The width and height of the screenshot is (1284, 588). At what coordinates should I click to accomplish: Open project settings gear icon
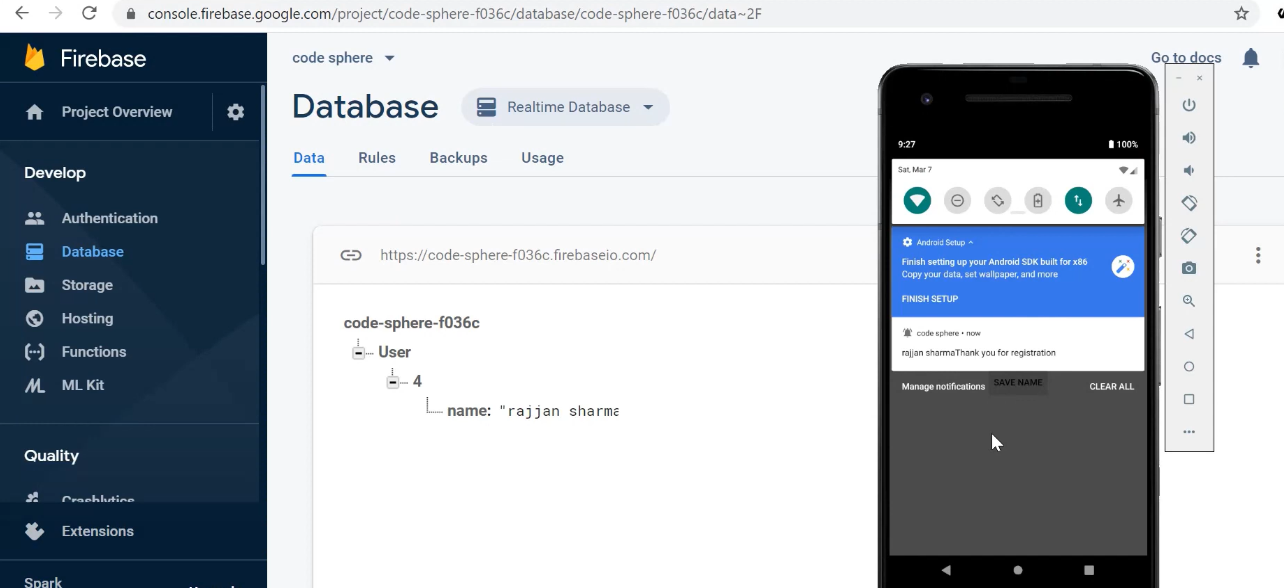[x=236, y=112]
